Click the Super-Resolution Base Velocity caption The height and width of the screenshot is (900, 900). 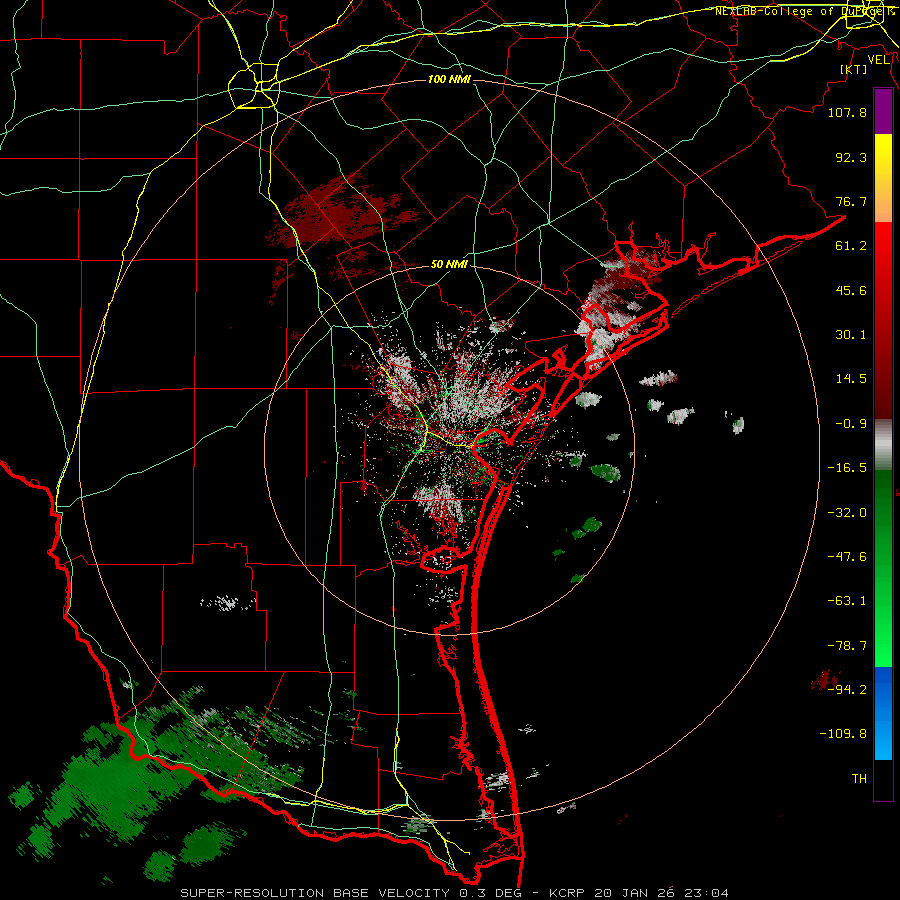455,893
